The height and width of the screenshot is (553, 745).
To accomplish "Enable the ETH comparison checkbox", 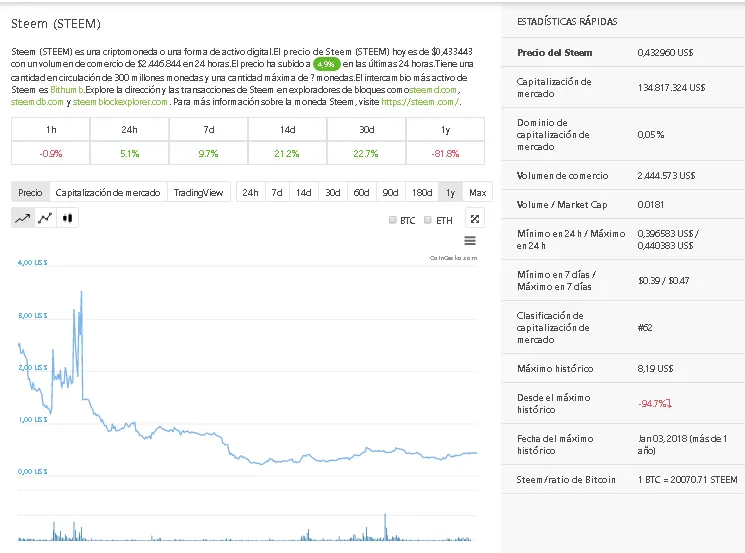I will [x=428, y=220].
